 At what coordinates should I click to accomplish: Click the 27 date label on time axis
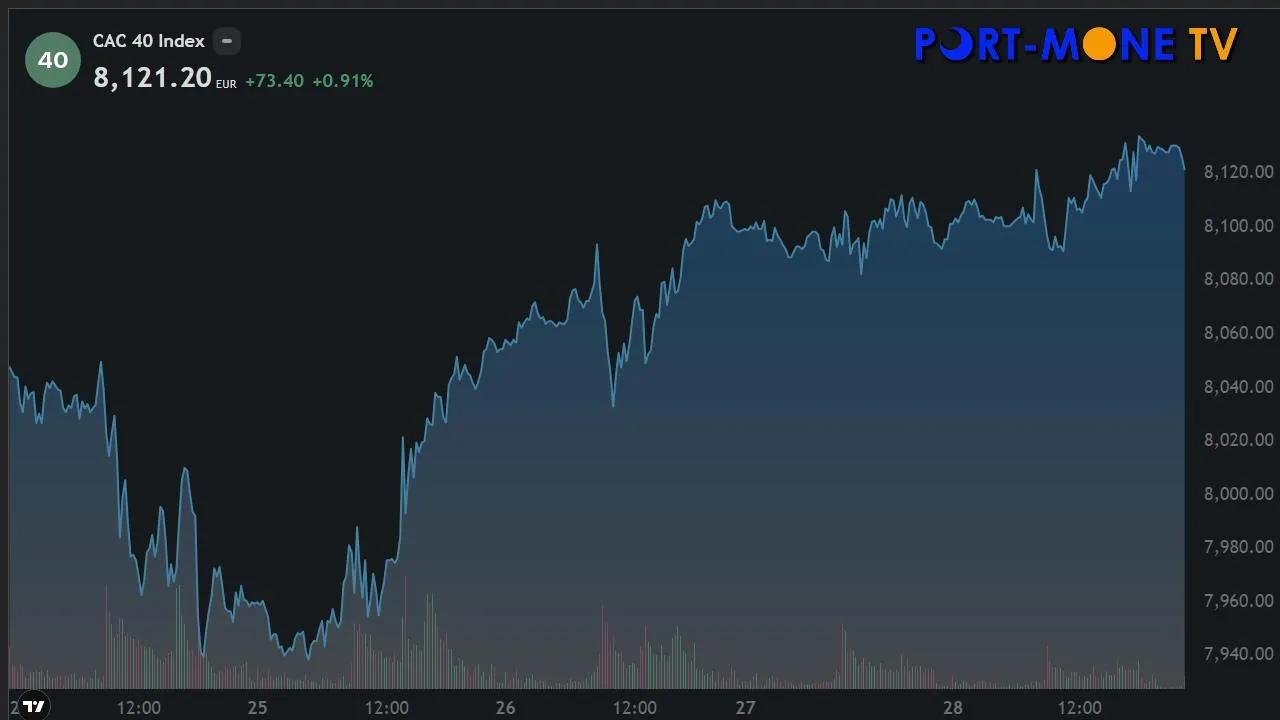745,707
